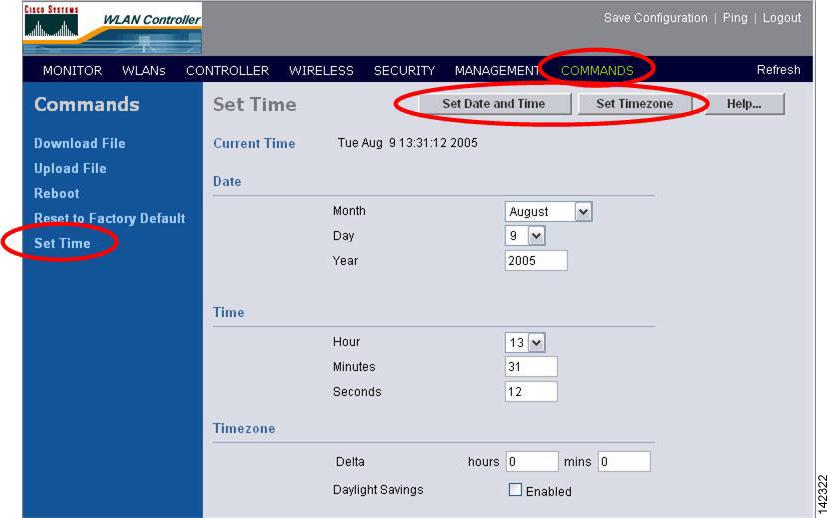Click the Date section heading
This screenshot has width=830, height=518.
click(227, 181)
